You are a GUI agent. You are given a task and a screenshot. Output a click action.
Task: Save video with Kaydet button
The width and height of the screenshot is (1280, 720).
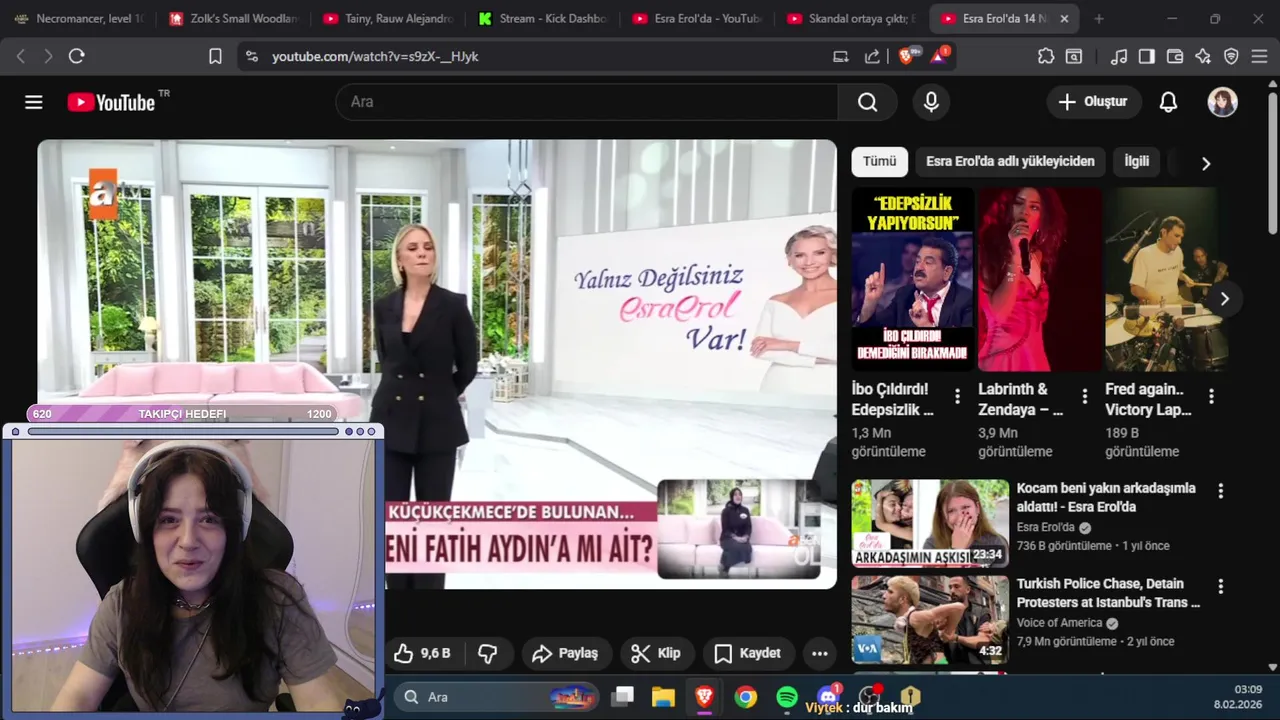pos(747,653)
